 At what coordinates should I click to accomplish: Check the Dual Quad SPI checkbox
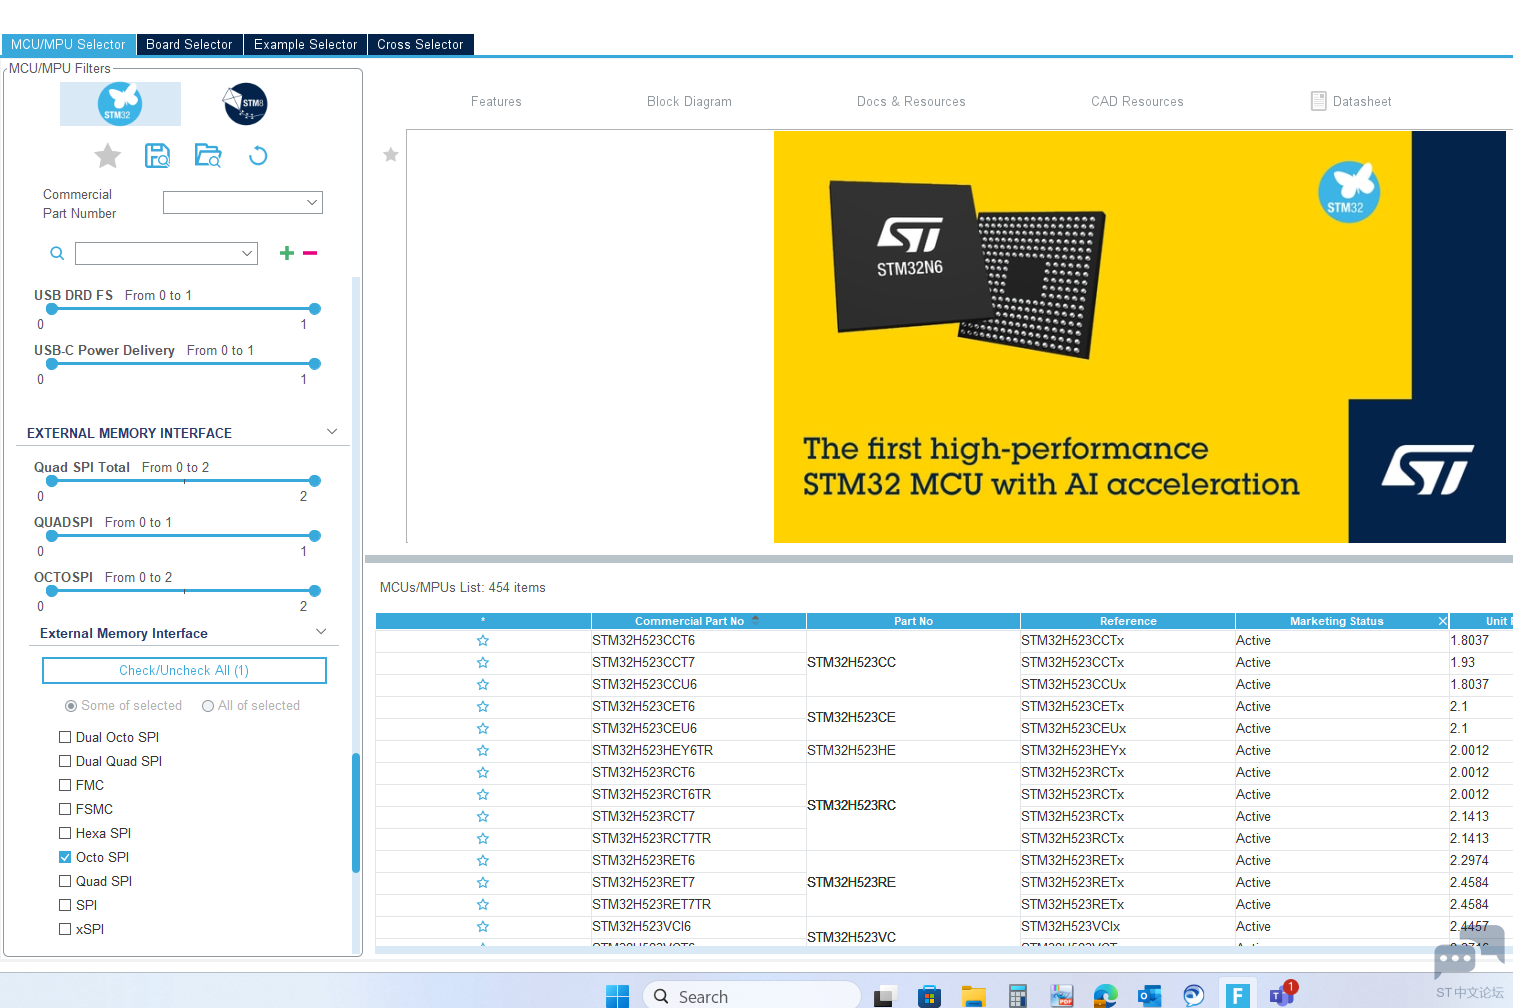[65, 761]
